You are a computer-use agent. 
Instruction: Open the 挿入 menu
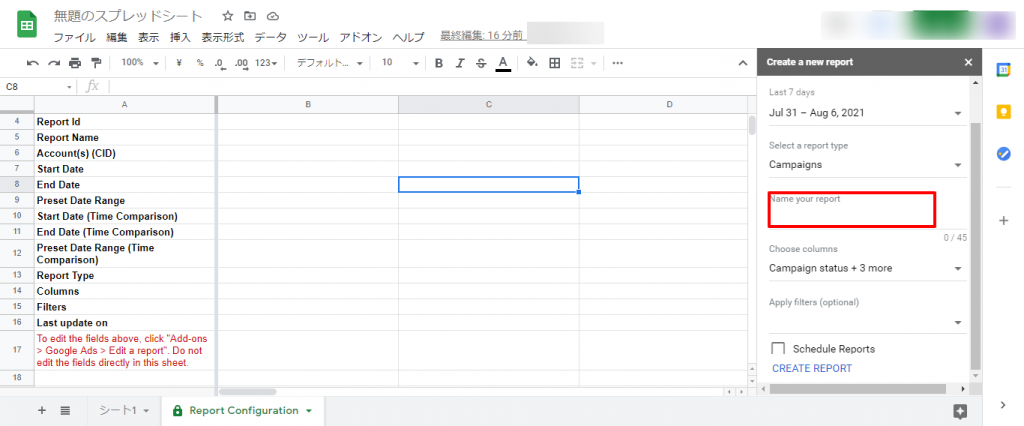[x=180, y=37]
